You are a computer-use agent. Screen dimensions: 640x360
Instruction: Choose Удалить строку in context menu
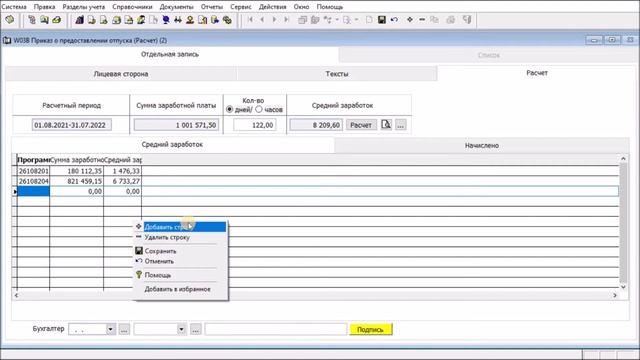180,237
